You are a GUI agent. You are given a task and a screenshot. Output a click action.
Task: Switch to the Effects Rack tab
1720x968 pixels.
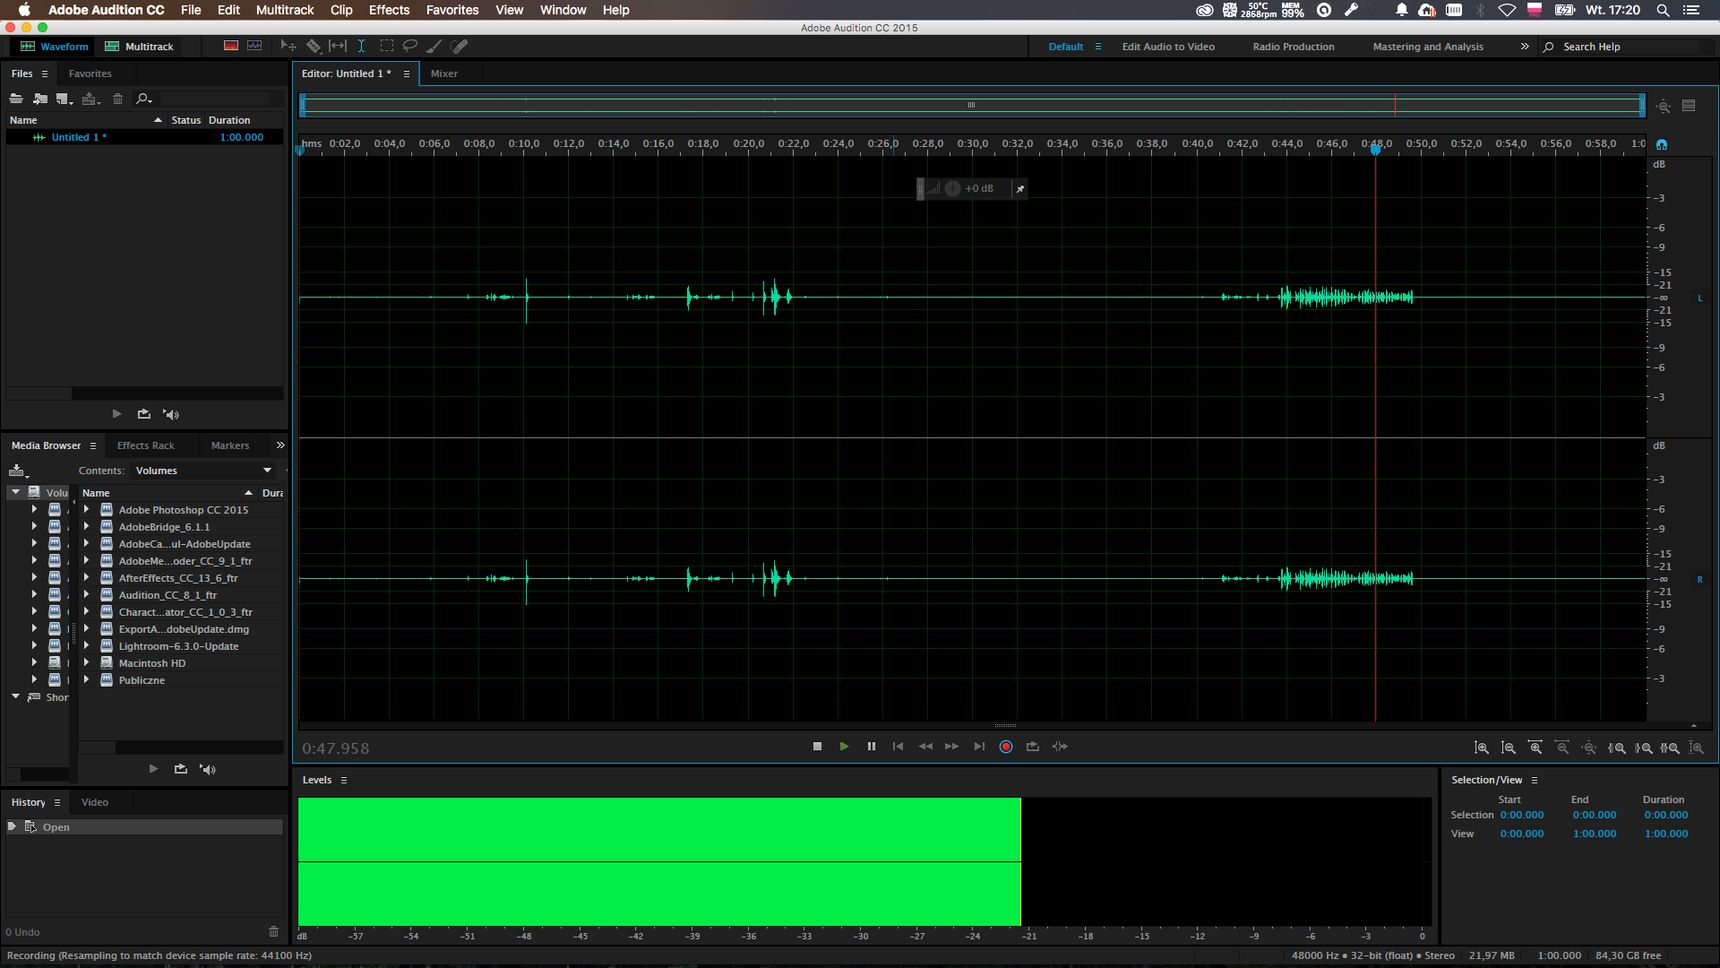[146, 445]
